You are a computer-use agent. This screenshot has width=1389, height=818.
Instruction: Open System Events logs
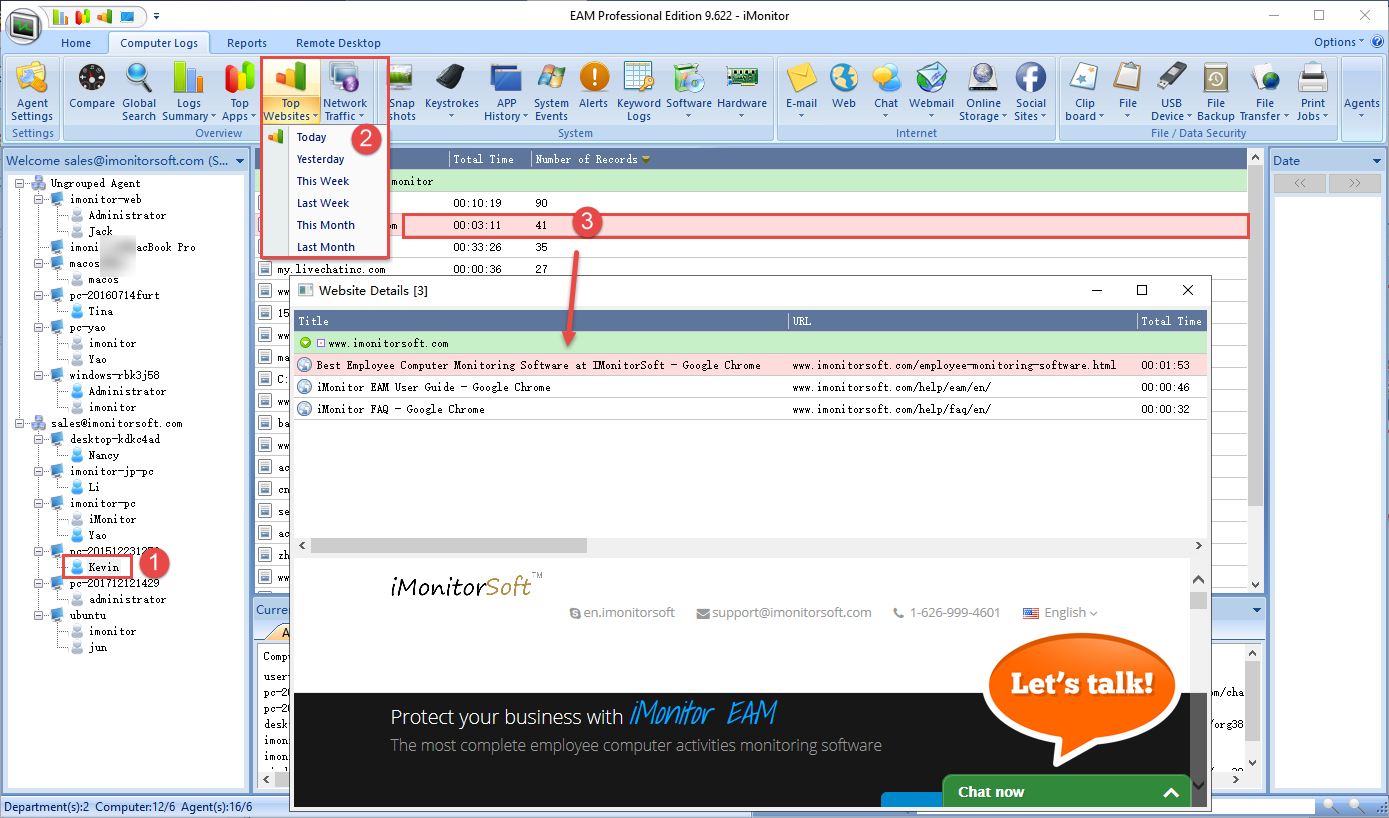click(551, 91)
